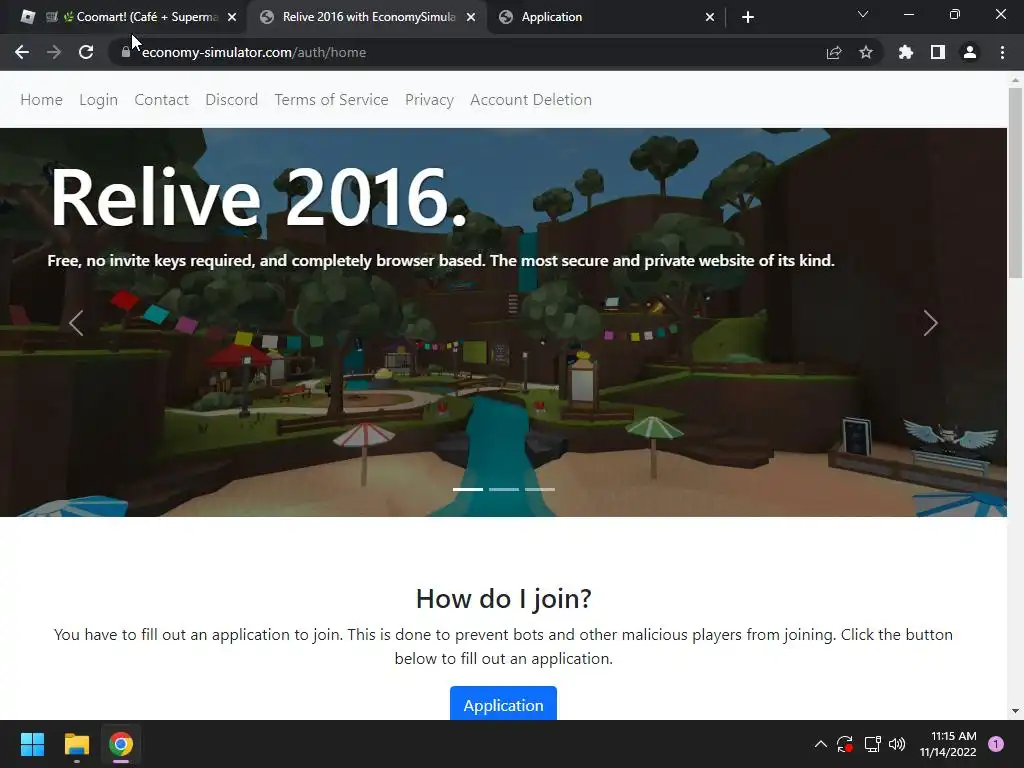Open File Explorer from the taskbar
The image size is (1024, 768).
(x=76, y=744)
